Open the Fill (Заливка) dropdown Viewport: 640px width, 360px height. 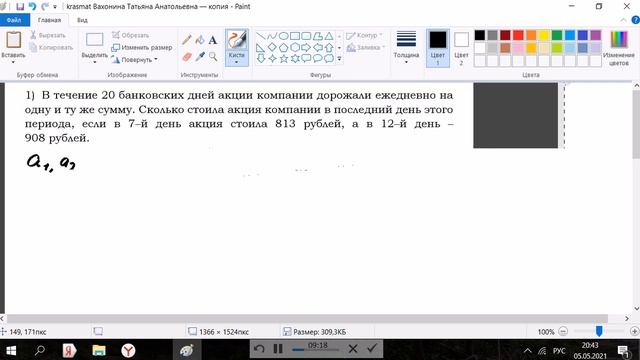[x=366, y=48]
